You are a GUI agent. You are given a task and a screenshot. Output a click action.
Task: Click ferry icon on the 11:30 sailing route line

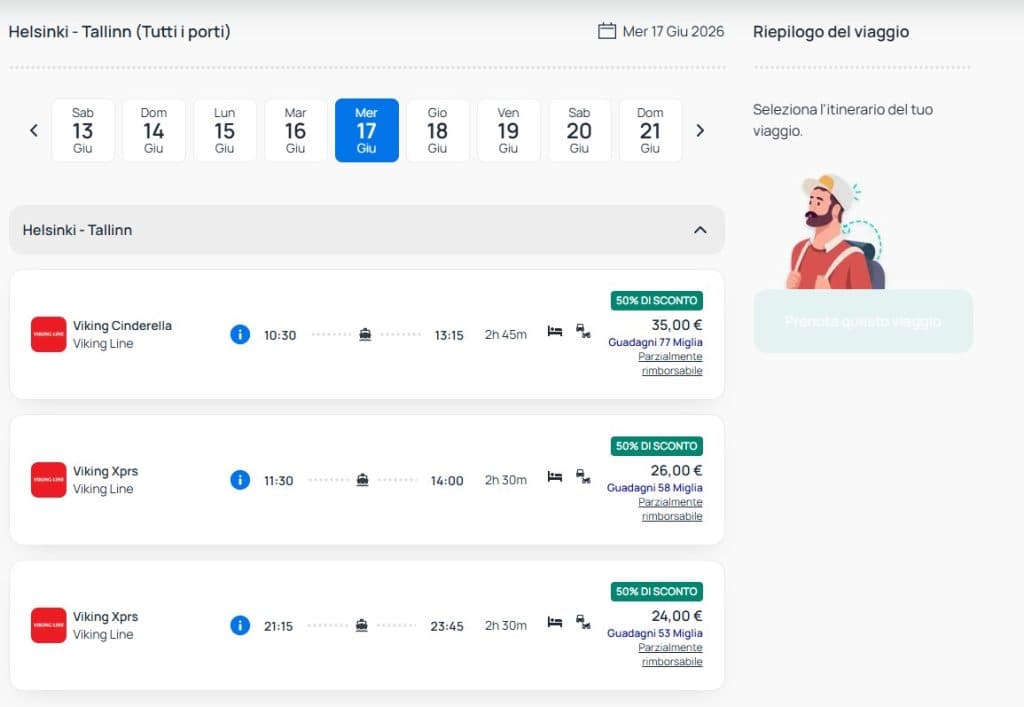pyautogui.click(x=362, y=480)
